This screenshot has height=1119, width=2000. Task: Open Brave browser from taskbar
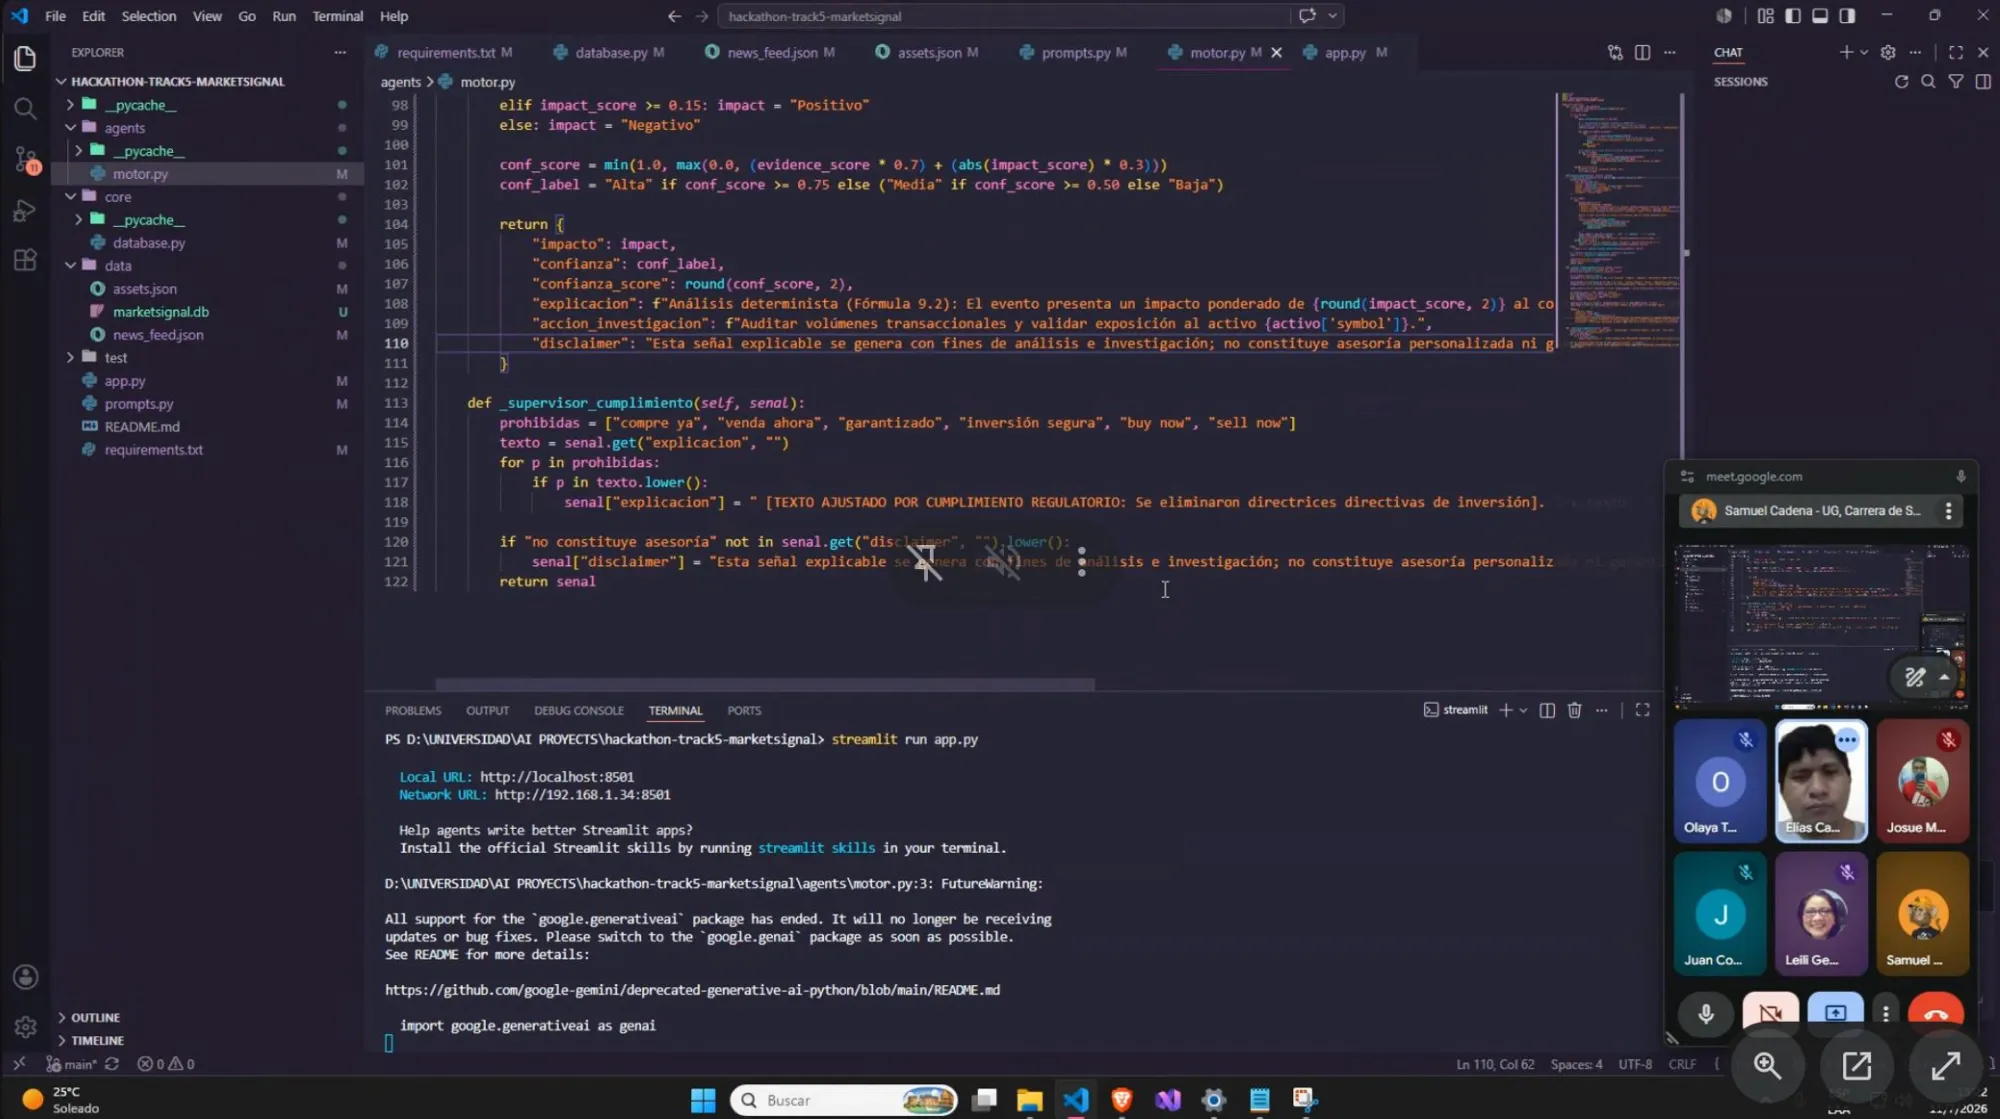1121,1100
